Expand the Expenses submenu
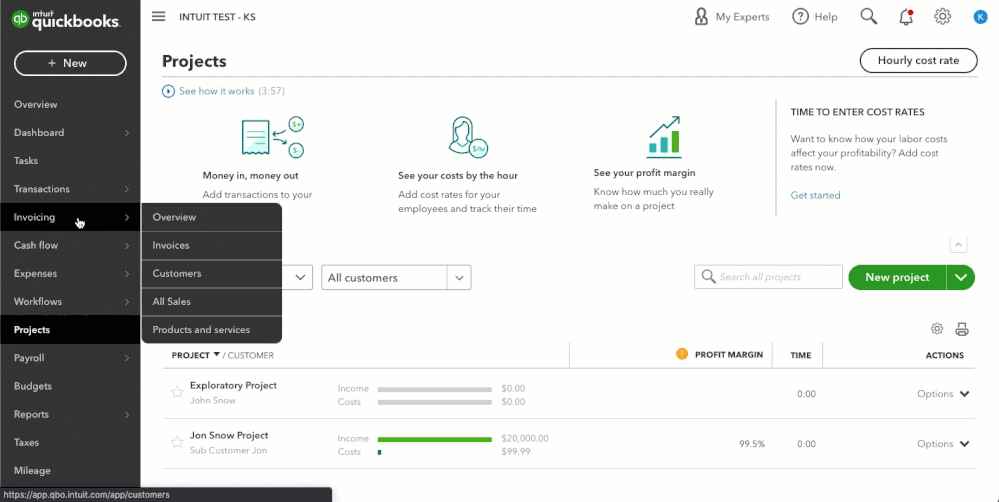Viewport: 999px width, 502px height. (127, 273)
